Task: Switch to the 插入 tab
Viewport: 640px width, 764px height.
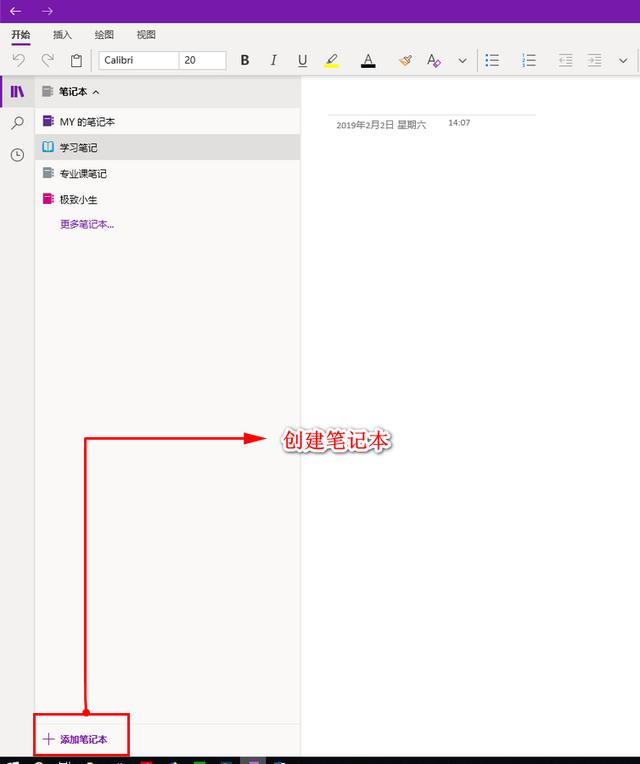Action: pyautogui.click(x=62, y=35)
